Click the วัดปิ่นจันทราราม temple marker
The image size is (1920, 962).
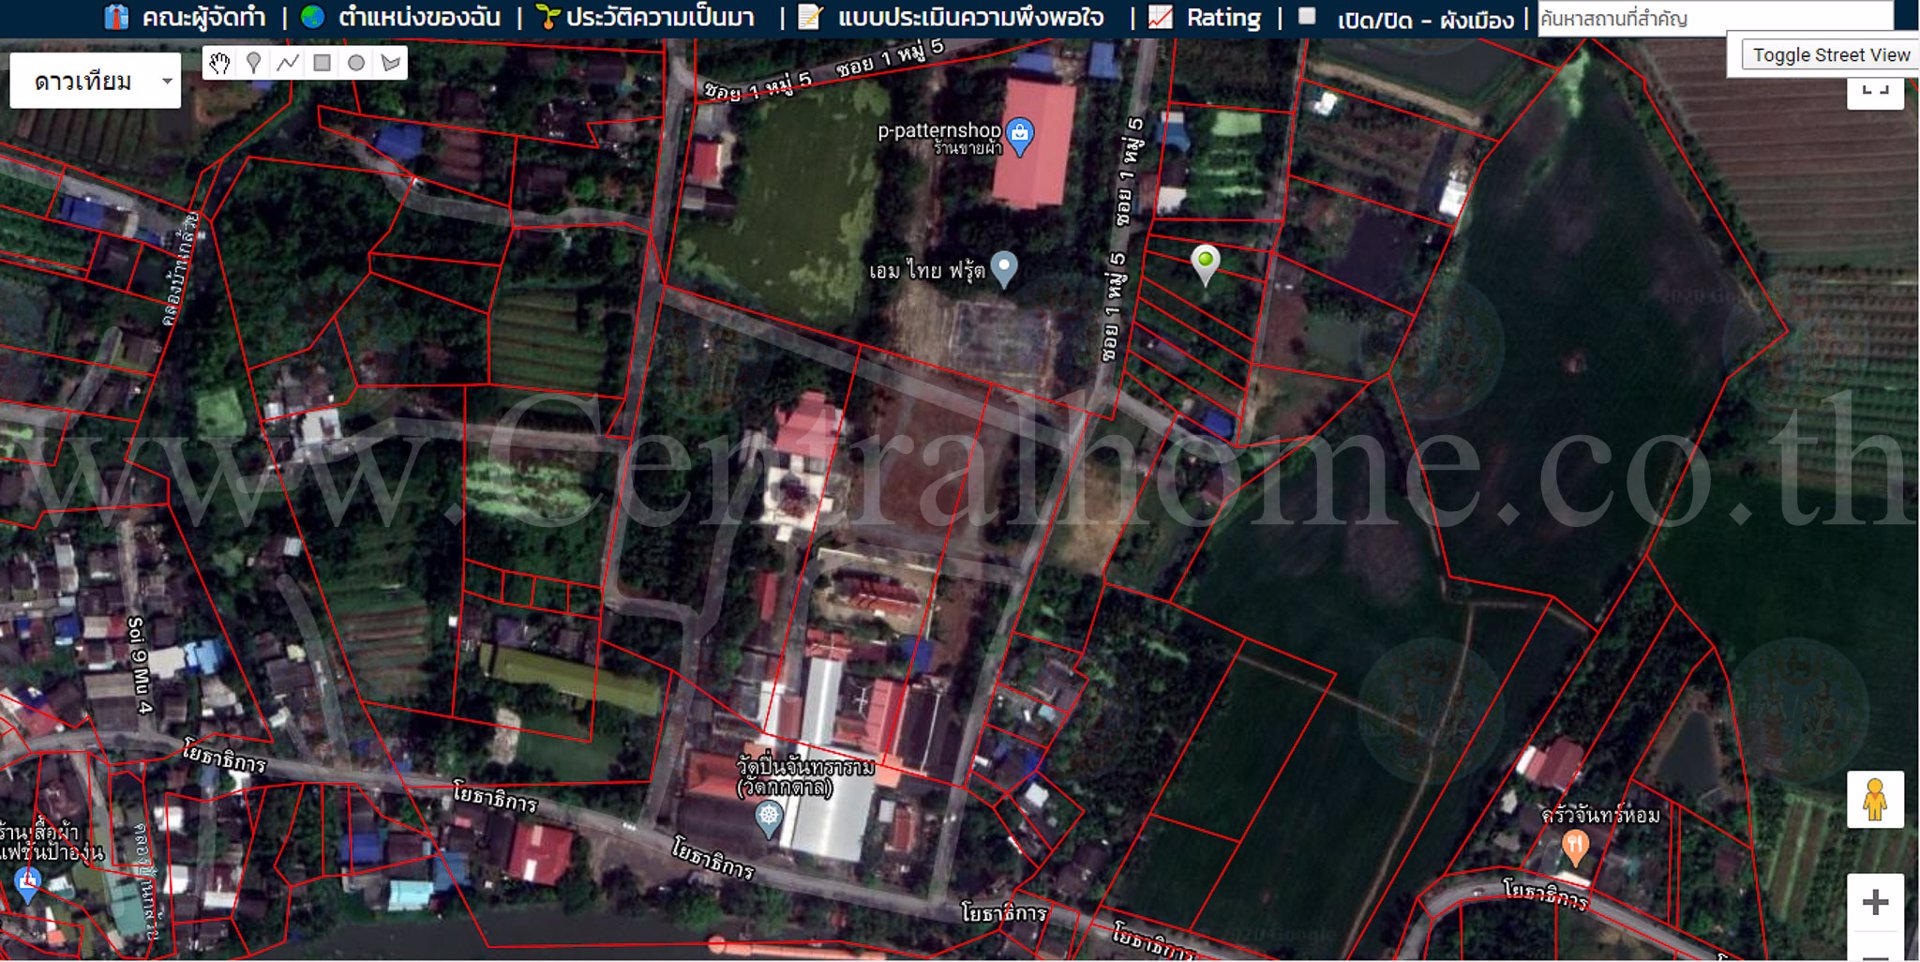click(x=768, y=817)
